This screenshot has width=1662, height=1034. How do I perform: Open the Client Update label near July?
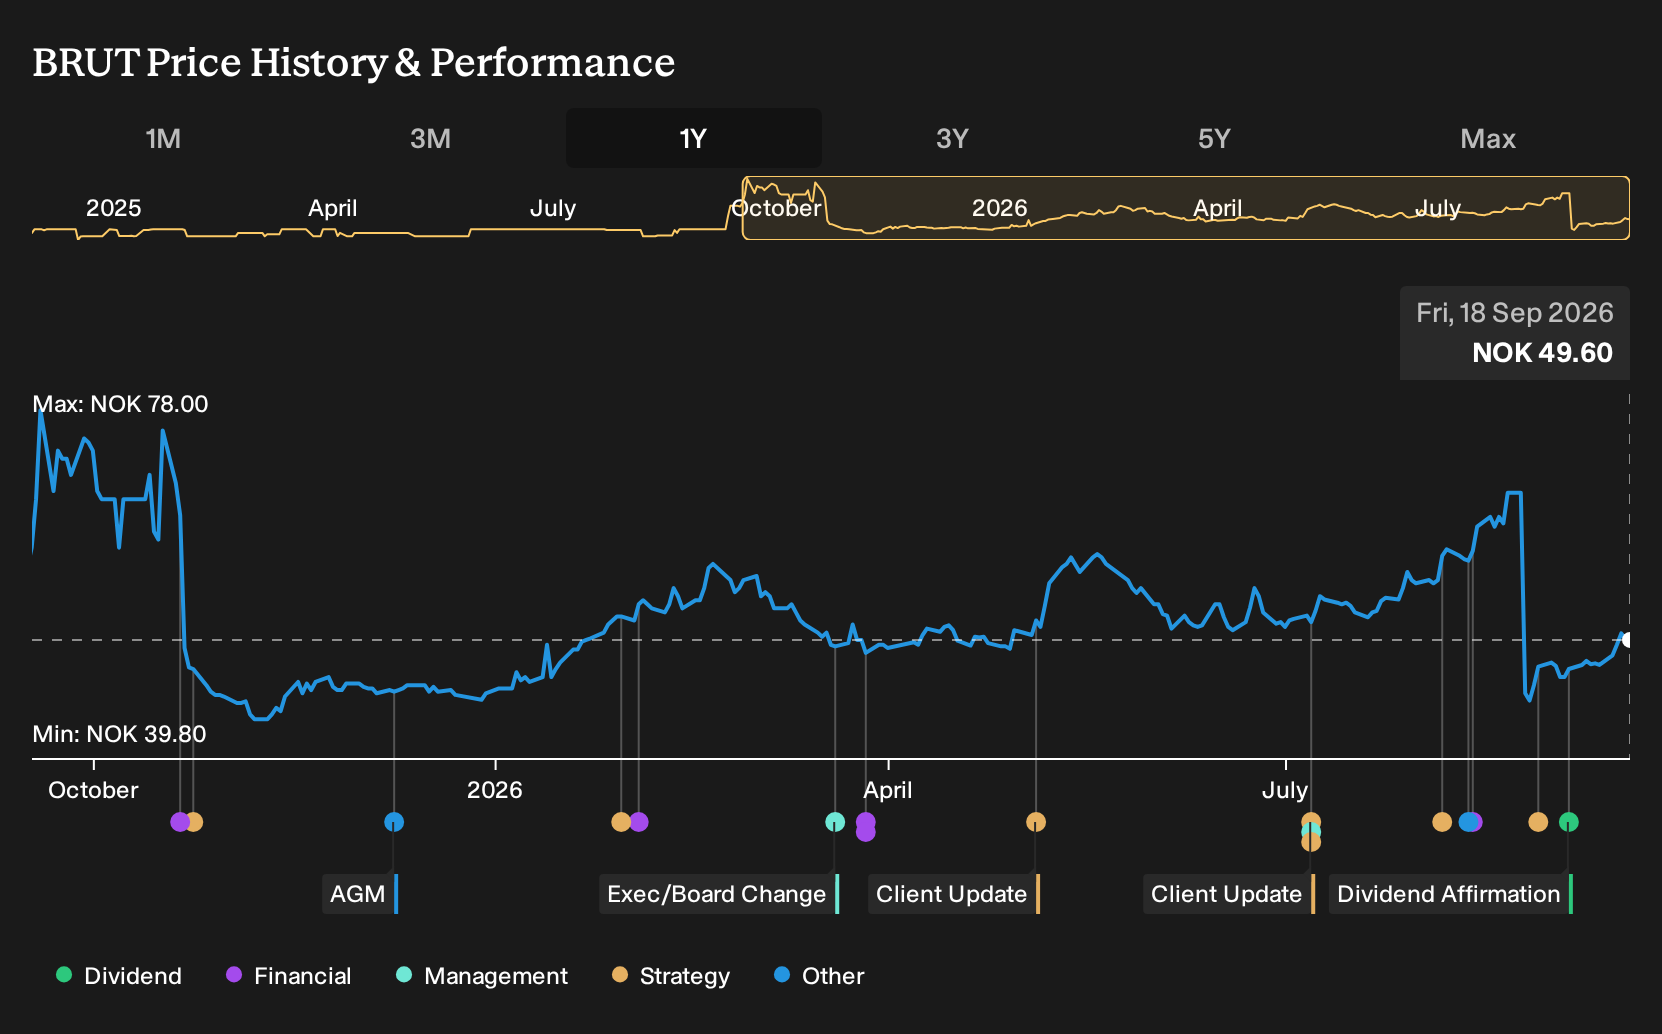pyautogui.click(x=1229, y=894)
